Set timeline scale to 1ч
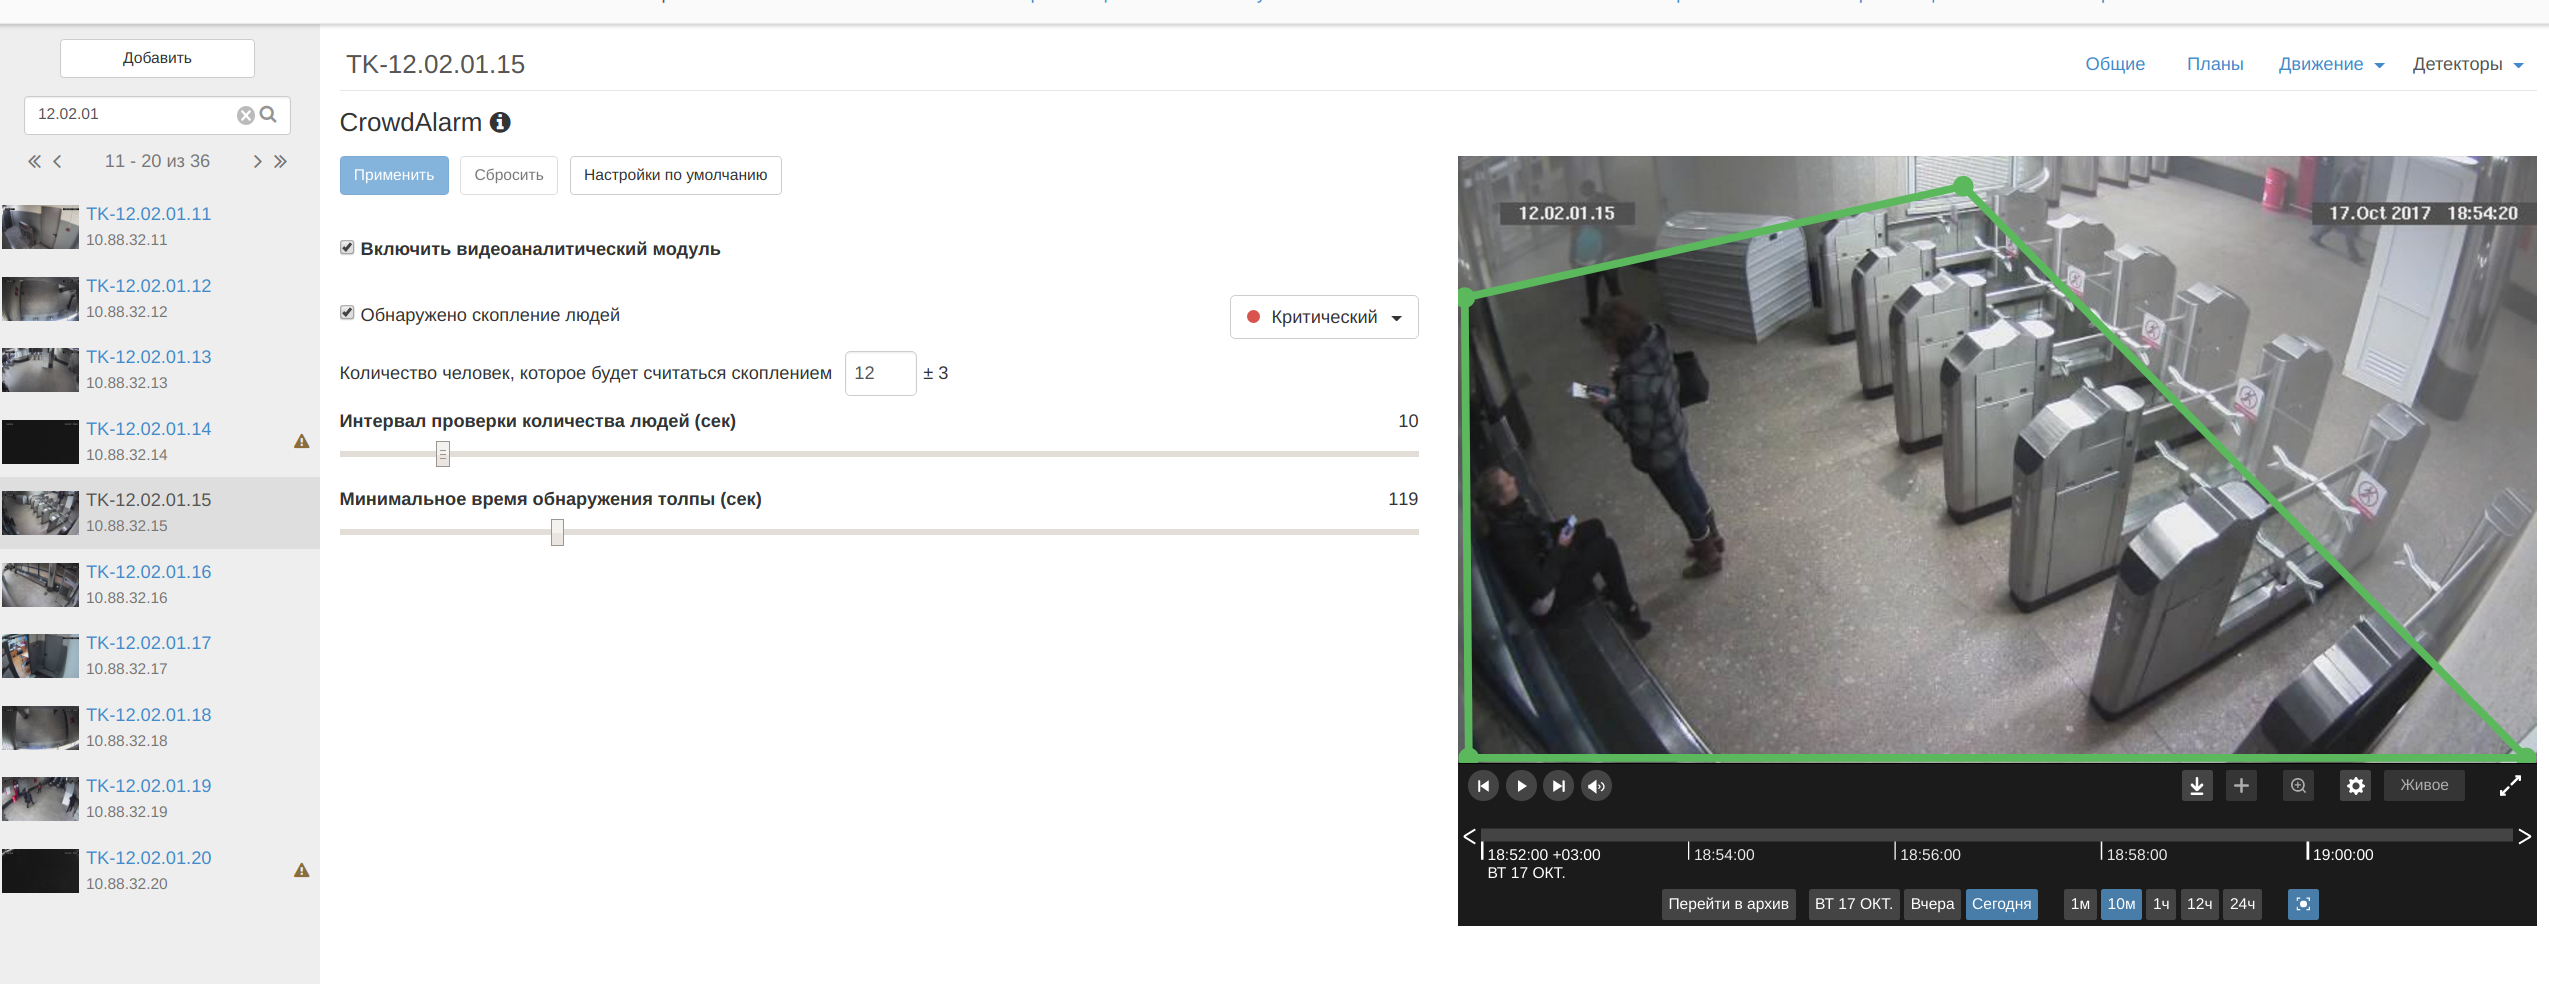 (x=2161, y=904)
